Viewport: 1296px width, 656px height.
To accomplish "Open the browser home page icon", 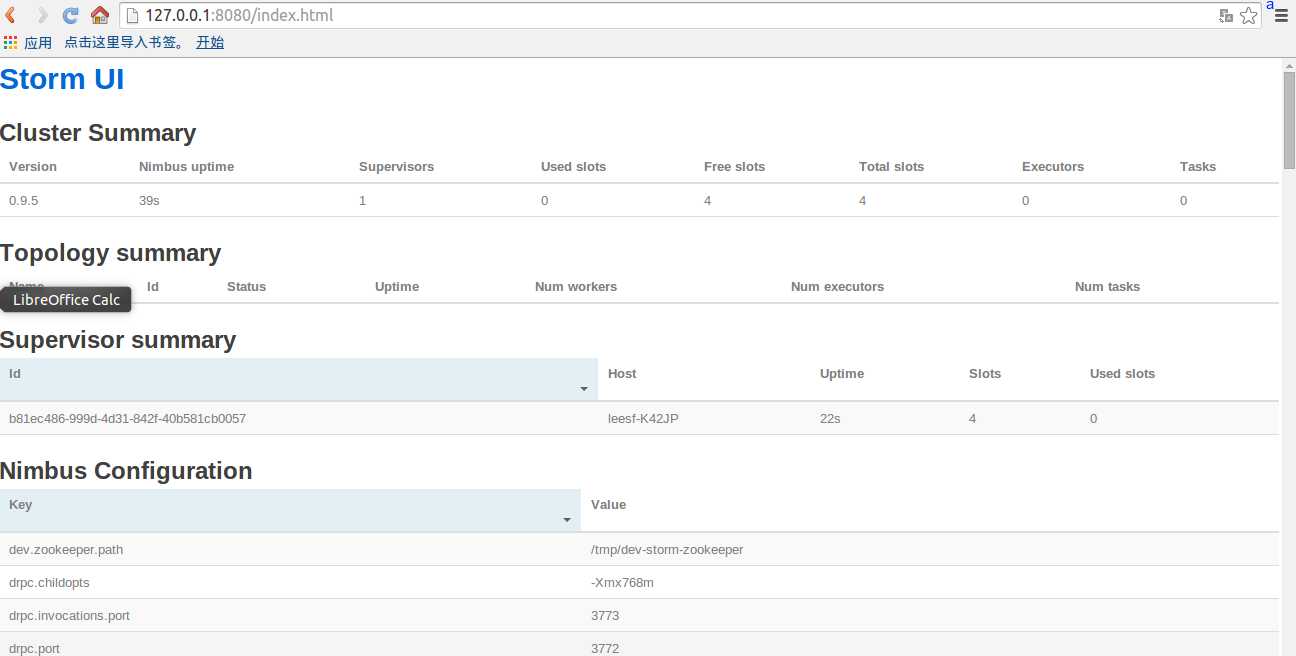I will click(100, 15).
